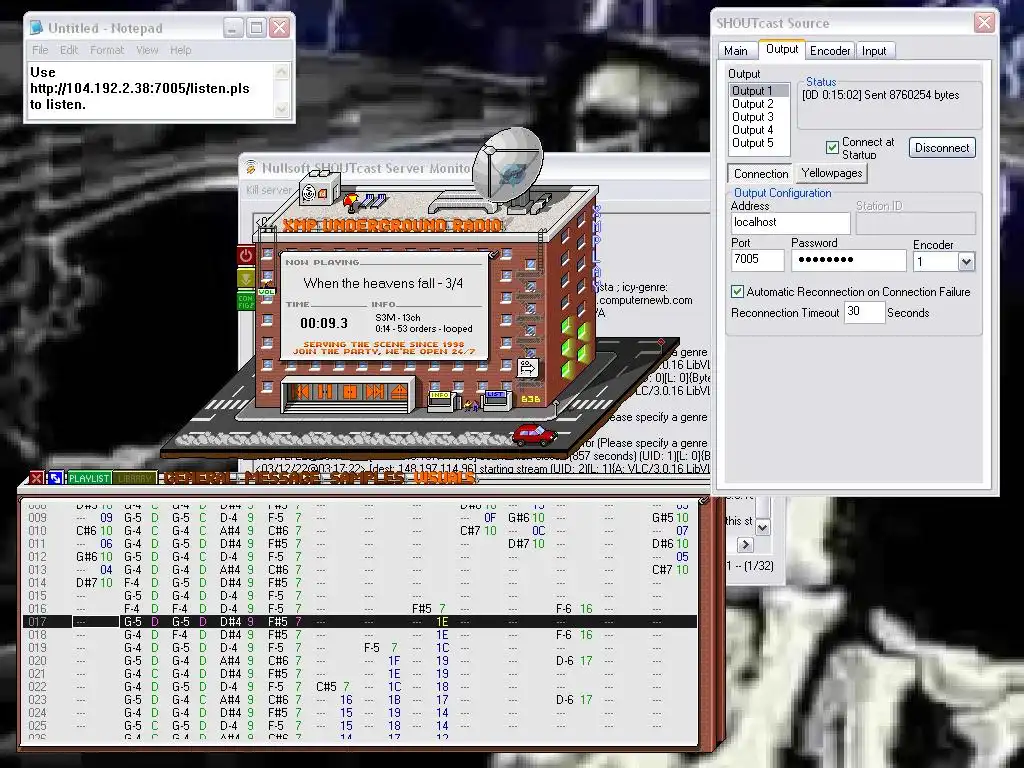Click the blue resize arrows icon on info panel
The width and height of the screenshot is (1024, 768).
click(x=56, y=478)
